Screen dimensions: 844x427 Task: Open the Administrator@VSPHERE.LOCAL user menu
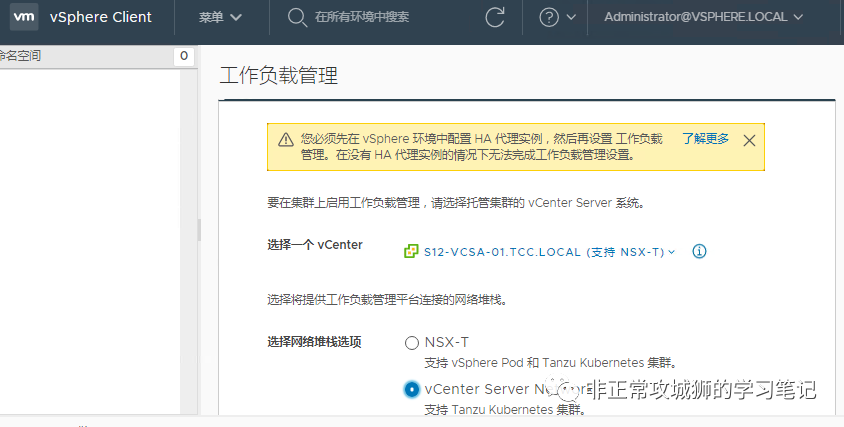[704, 17]
